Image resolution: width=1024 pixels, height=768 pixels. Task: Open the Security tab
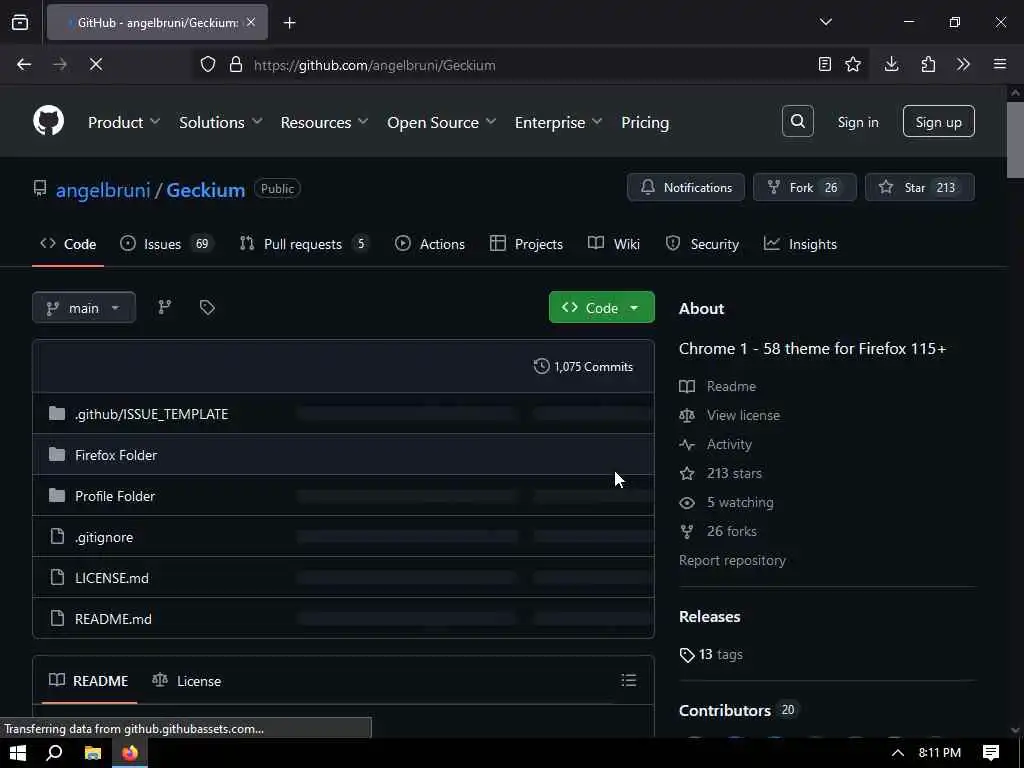tap(702, 244)
